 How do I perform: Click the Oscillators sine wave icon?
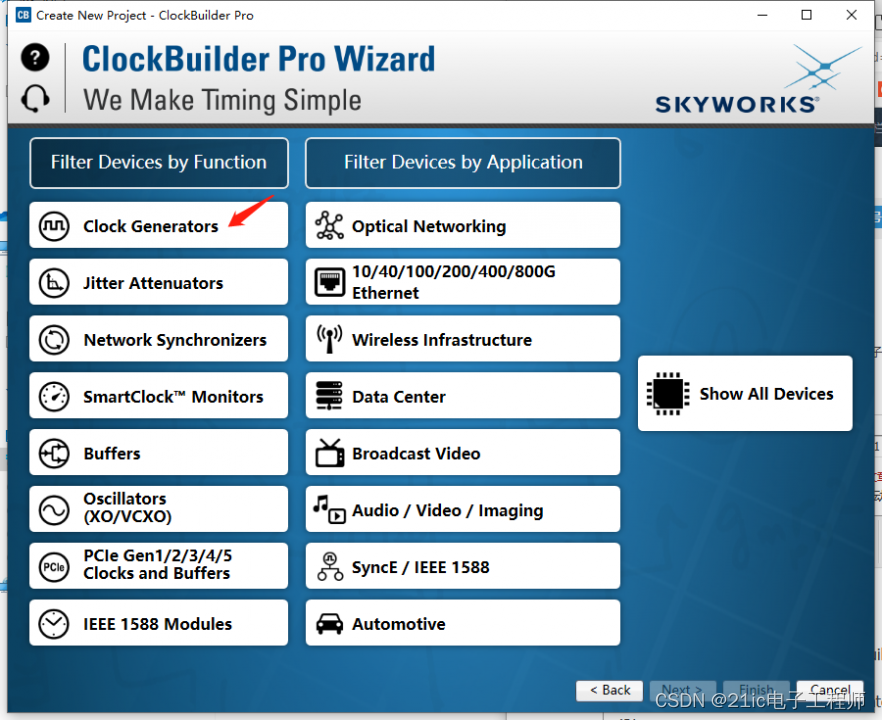(54, 510)
